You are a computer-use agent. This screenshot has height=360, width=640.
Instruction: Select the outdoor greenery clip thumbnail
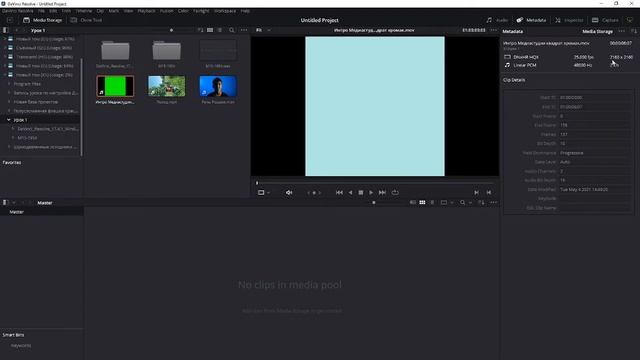pyautogui.click(x=167, y=86)
